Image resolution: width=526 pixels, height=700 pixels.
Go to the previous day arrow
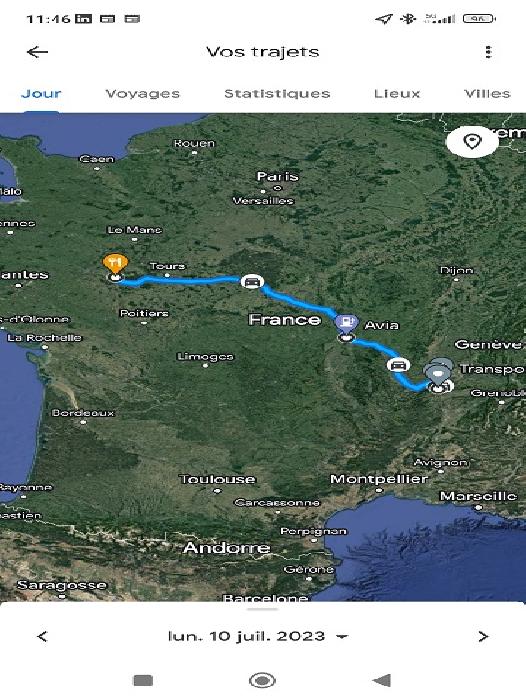[42, 636]
